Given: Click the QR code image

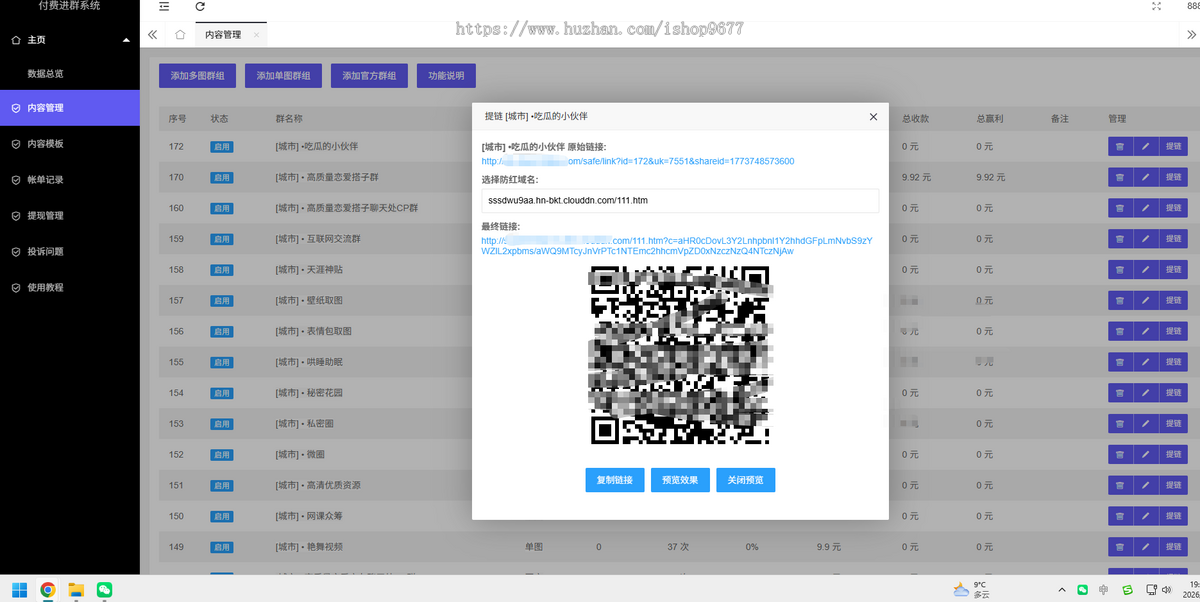Looking at the screenshot, I should click(x=680, y=356).
